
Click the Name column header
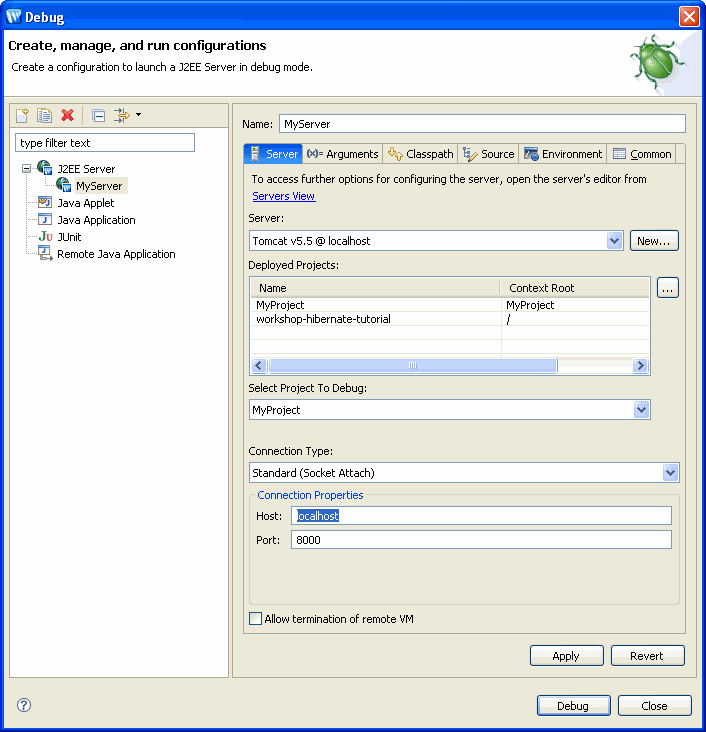coord(375,288)
